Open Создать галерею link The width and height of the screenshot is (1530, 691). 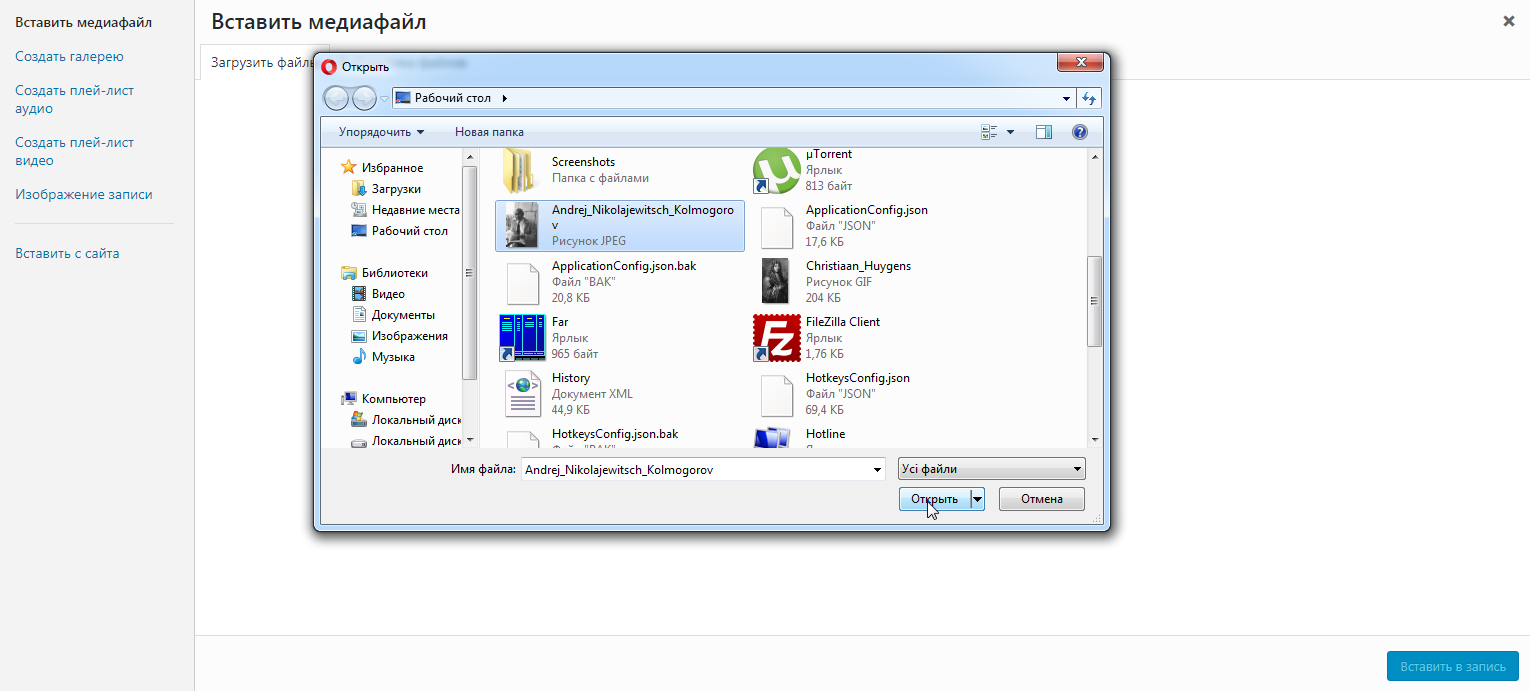[69, 56]
